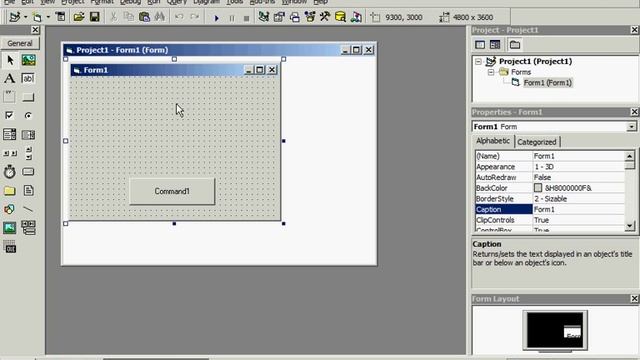The height and width of the screenshot is (360, 640).
Task: Click the Break pause toolbar button
Action: (x=231, y=18)
